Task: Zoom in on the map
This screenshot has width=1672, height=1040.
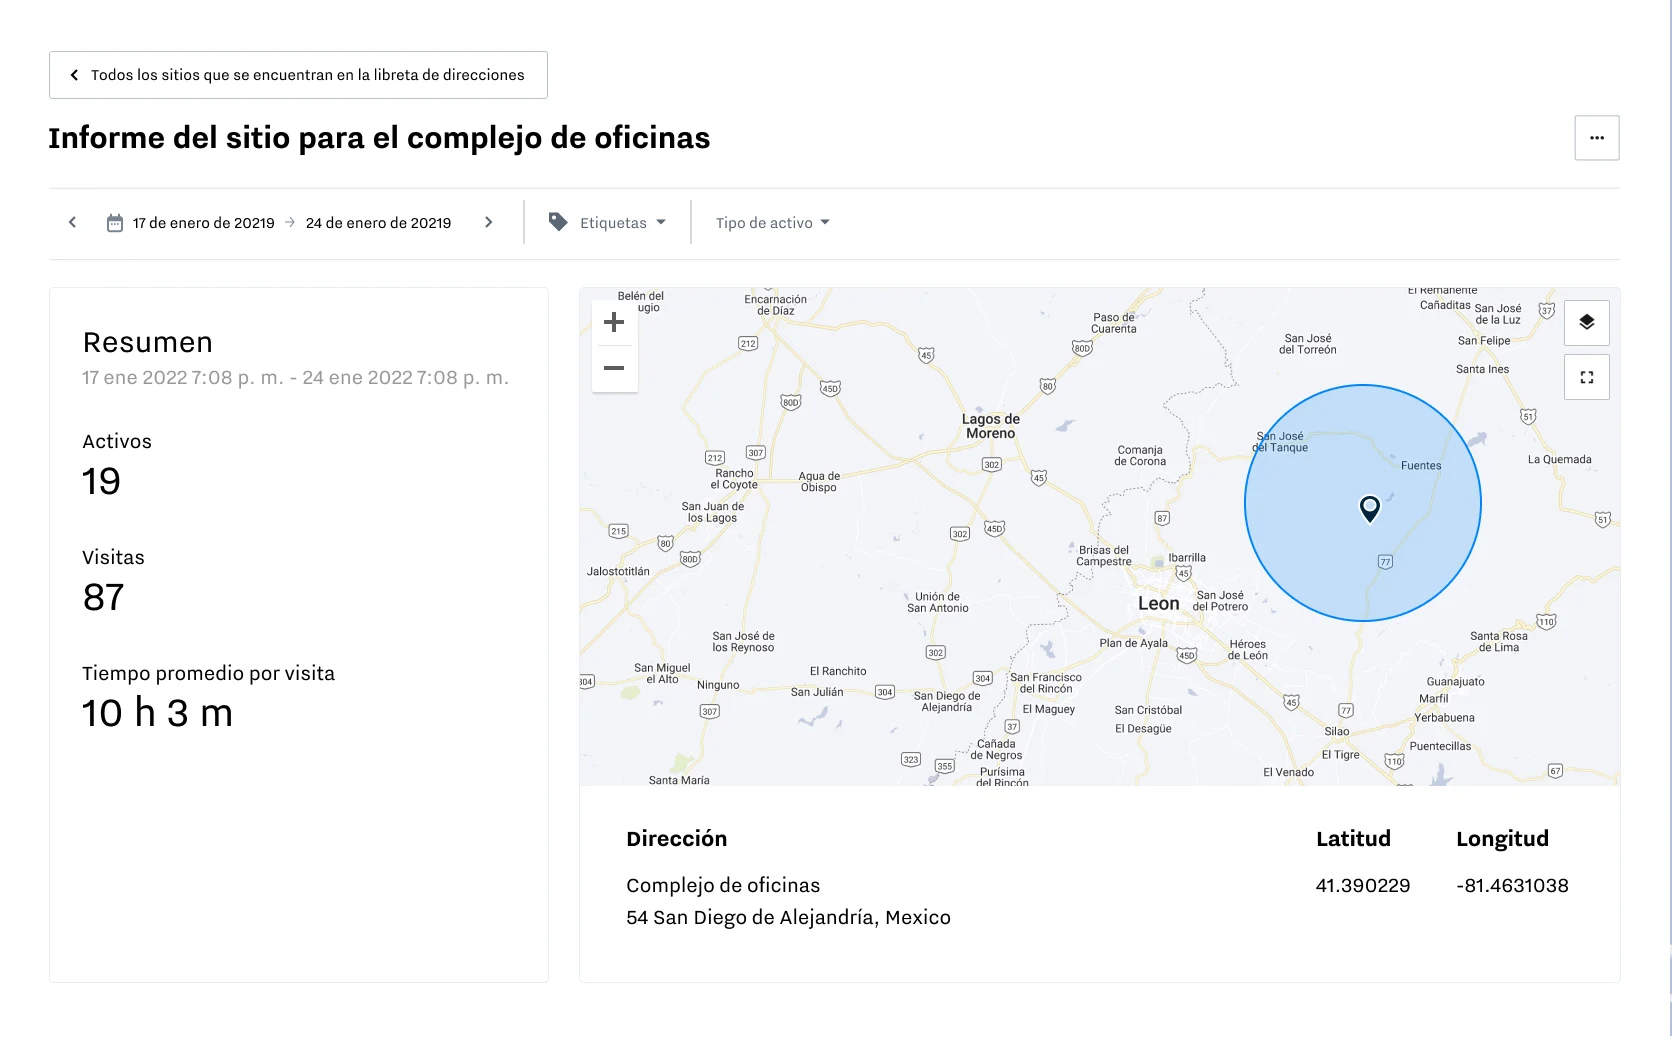Action: (x=614, y=322)
